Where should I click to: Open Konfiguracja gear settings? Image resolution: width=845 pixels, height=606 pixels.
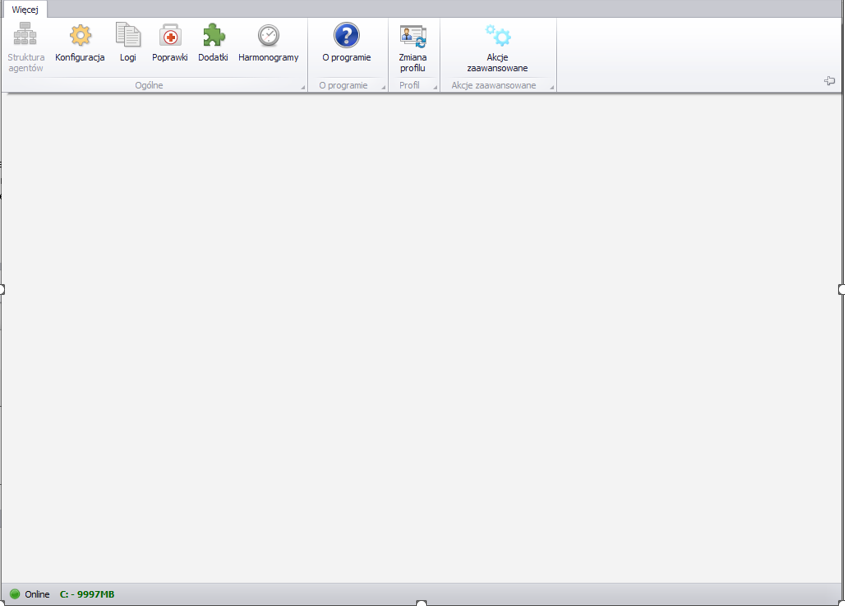click(x=80, y=43)
